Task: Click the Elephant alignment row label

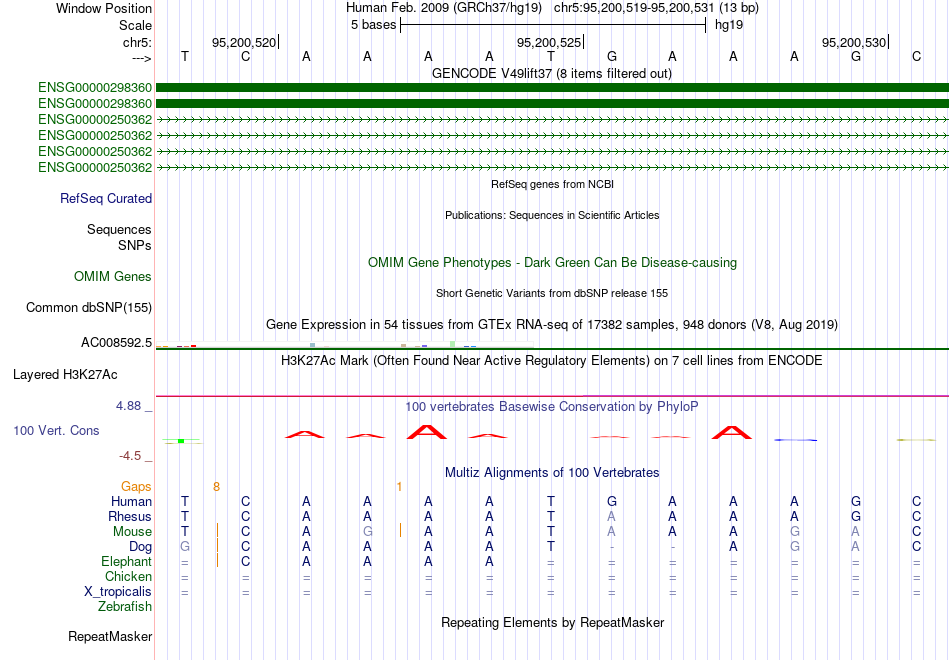Action: (x=126, y=561)
